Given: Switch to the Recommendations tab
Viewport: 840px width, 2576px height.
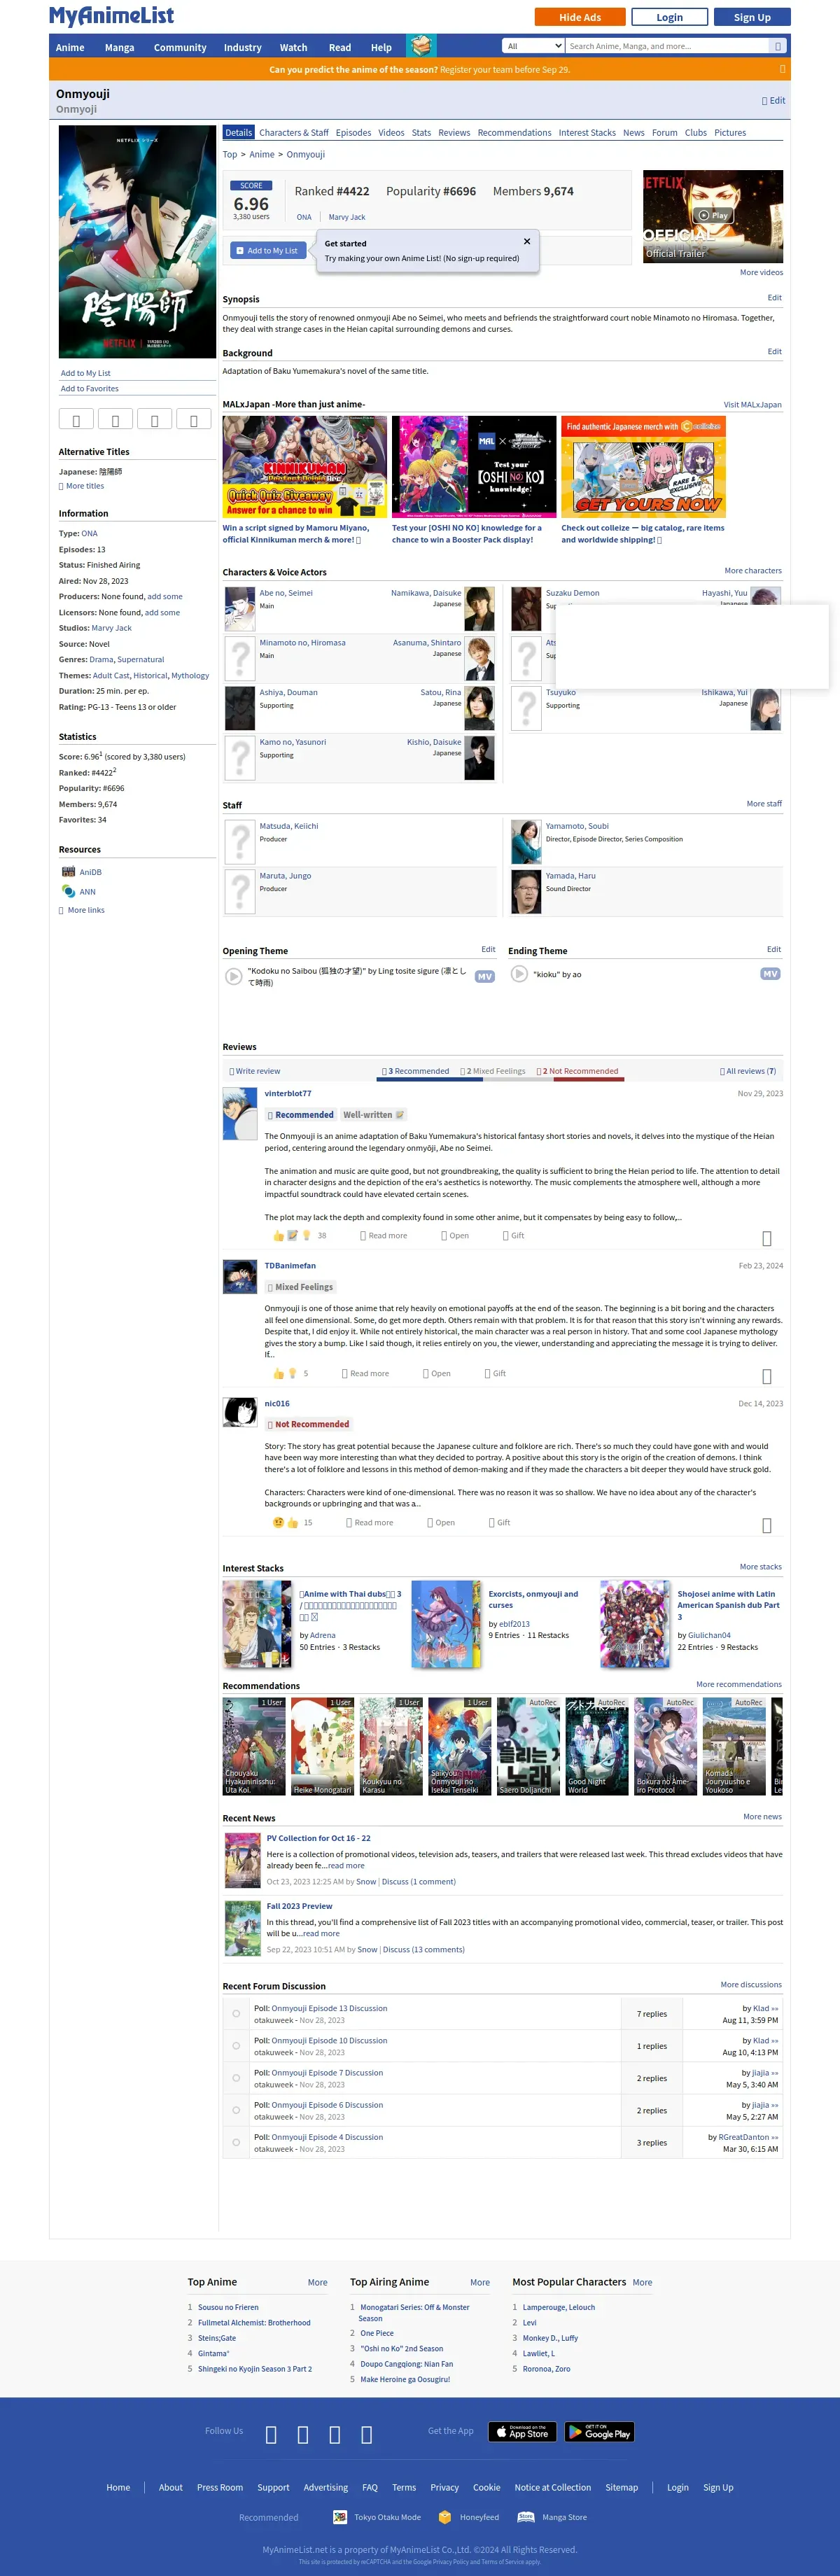Looking at the screenshot, I should click(x=514, y=133).
